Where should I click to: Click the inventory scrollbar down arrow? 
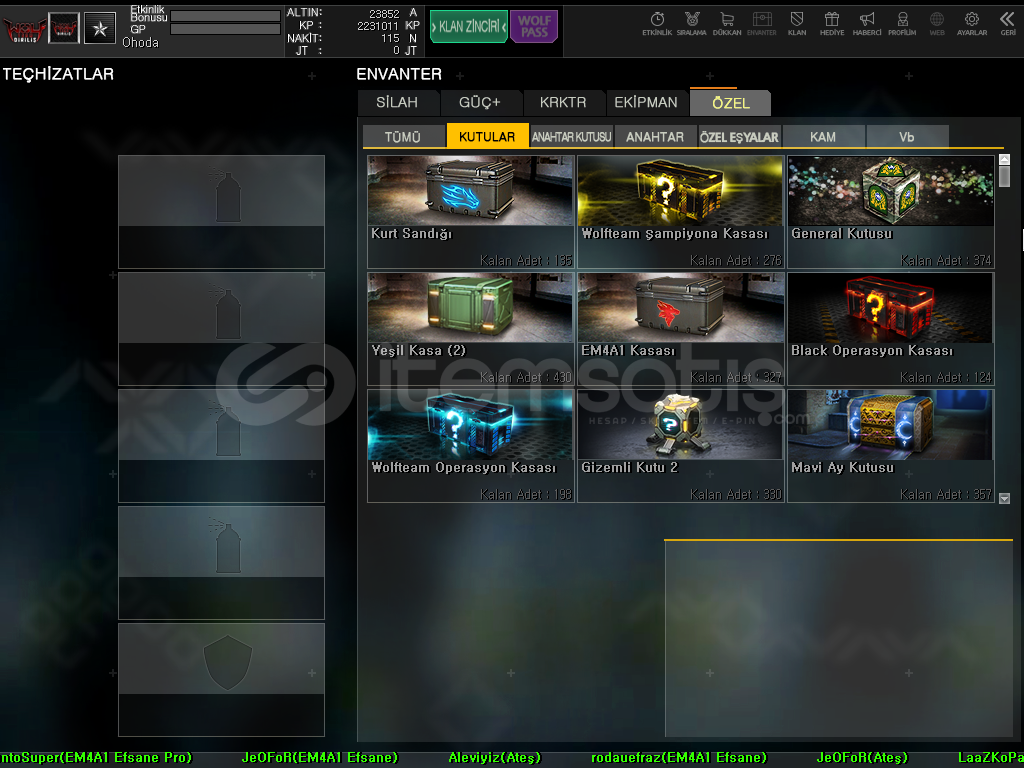[x=1005, y=498]
